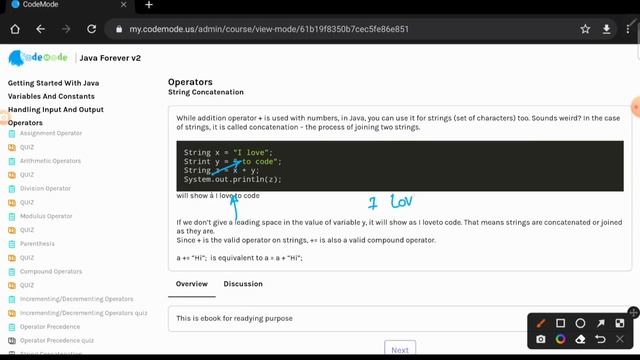Viewport: 640px width, 360px height.
Task: Go to browser home page icon
Action: [15, 29]
